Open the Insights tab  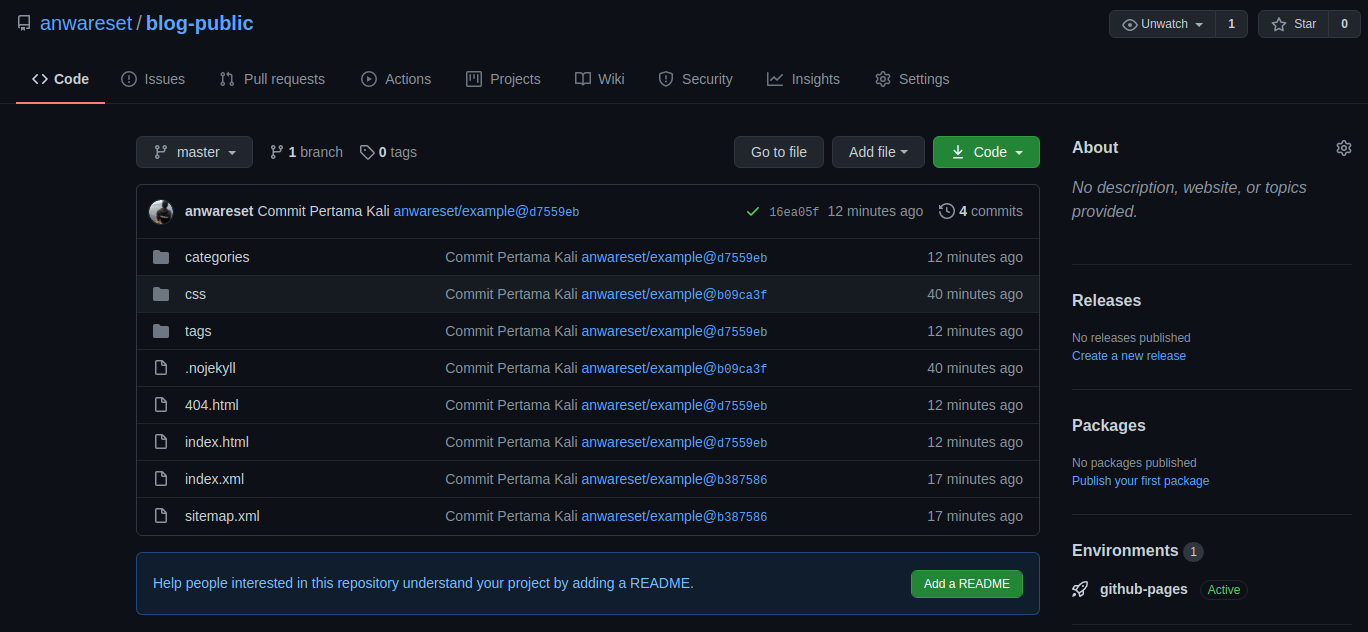coord(803,79)
